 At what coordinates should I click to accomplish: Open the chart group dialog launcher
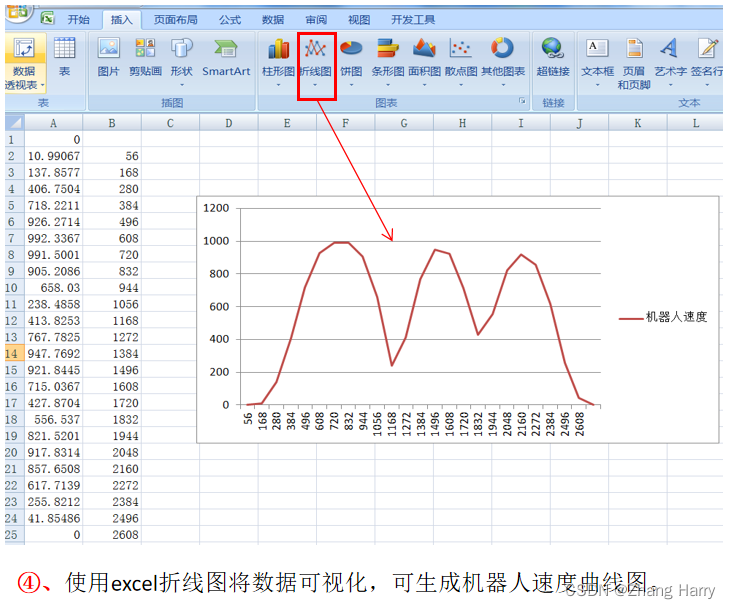coord(522,101)
